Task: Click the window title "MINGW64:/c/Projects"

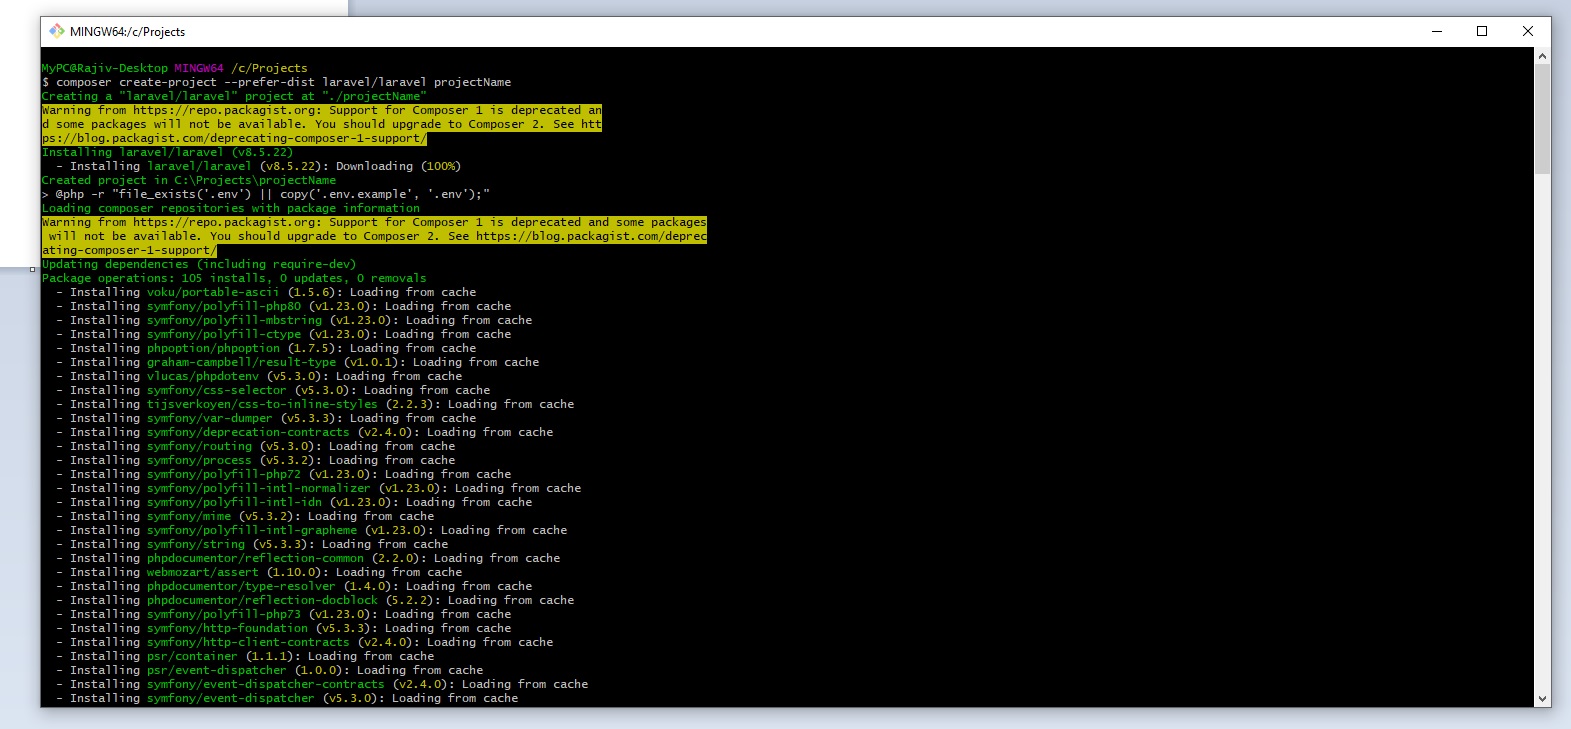Action: (x=127, y=32)
